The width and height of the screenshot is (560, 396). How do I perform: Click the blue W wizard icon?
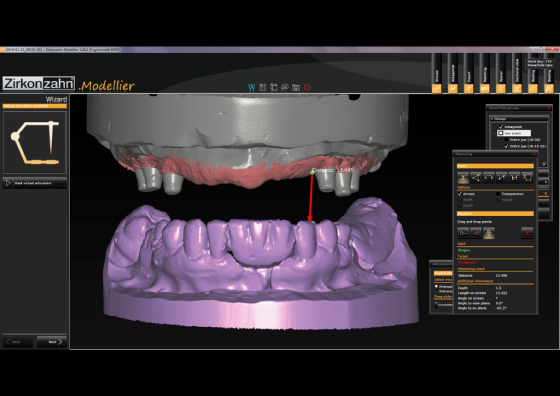[x=251, y=87]
